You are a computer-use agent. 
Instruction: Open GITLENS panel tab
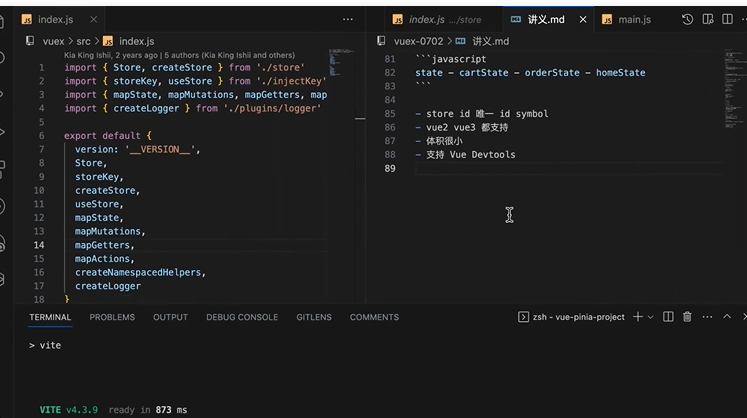click(x=314, y=317)
